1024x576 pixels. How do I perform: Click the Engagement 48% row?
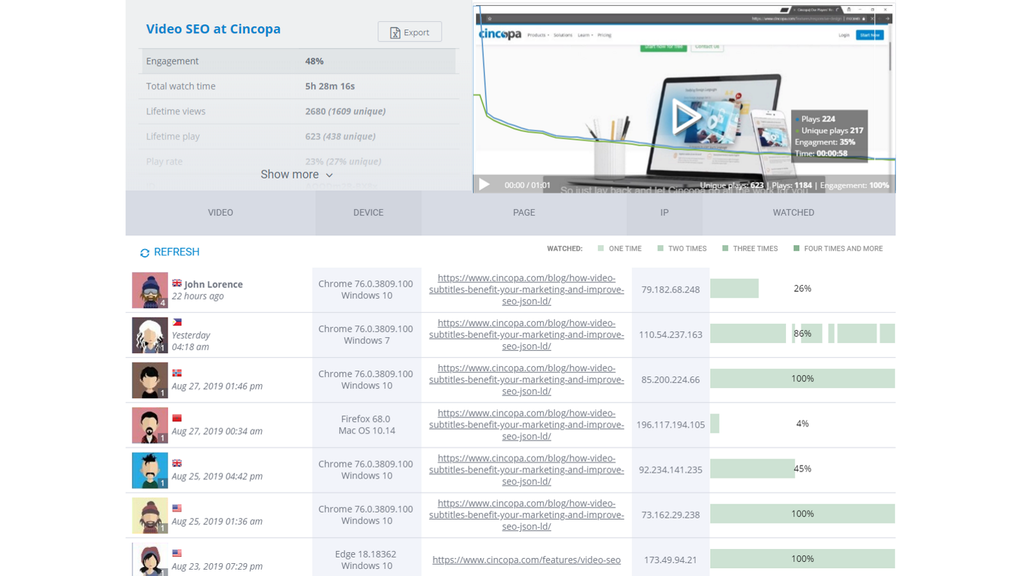tap(298, 61)
